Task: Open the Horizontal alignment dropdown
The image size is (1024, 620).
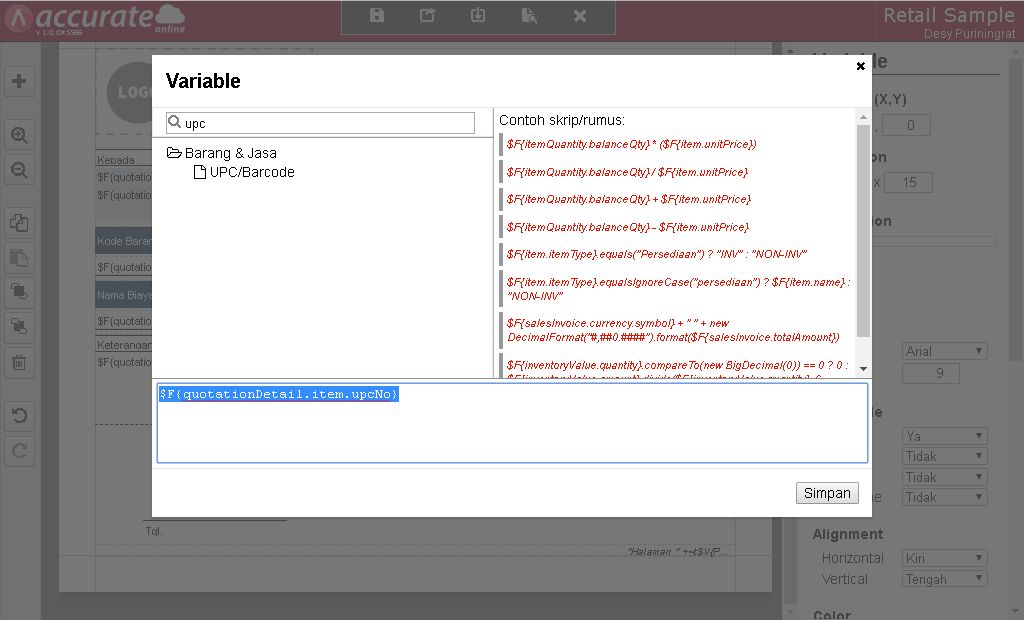Action: pos(944,558)
